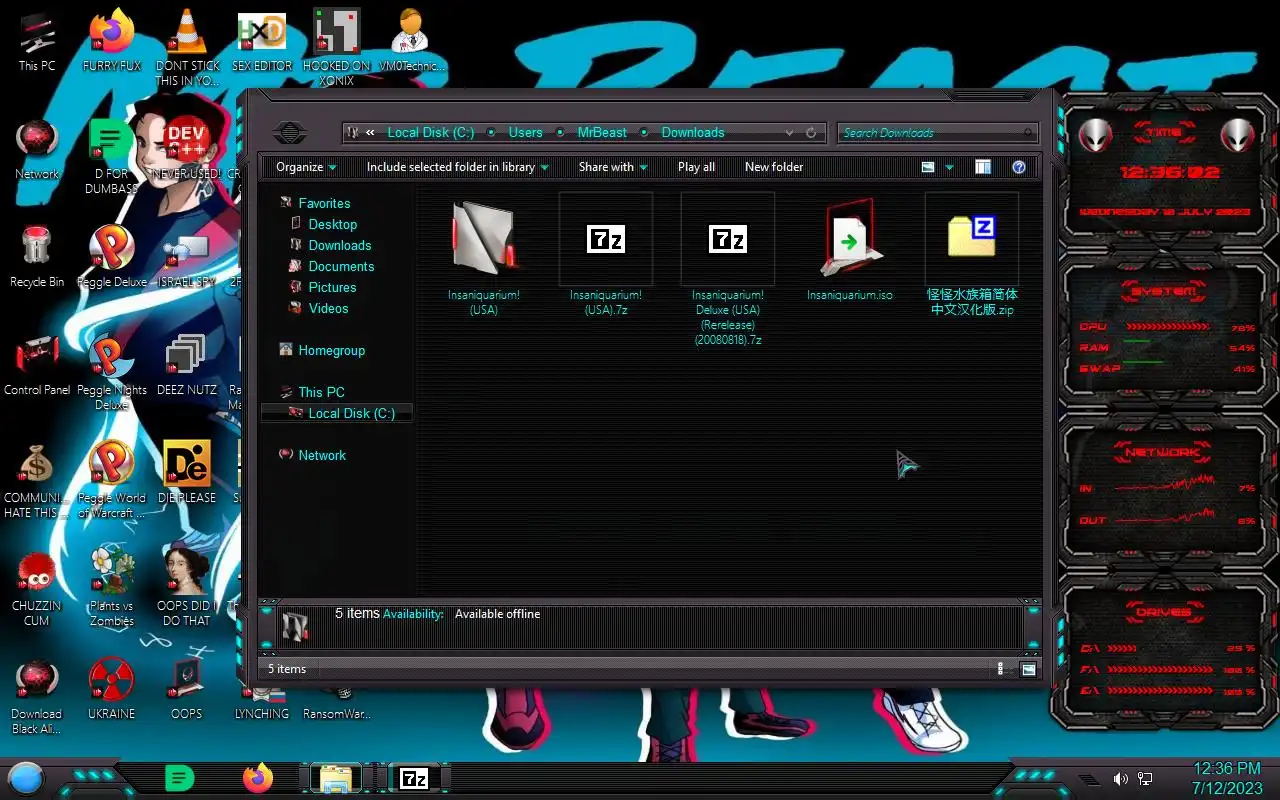This screenshot has height=800, width=1280.
Task: Click breadcrumb separator after MrBeast
Action: 644,132
